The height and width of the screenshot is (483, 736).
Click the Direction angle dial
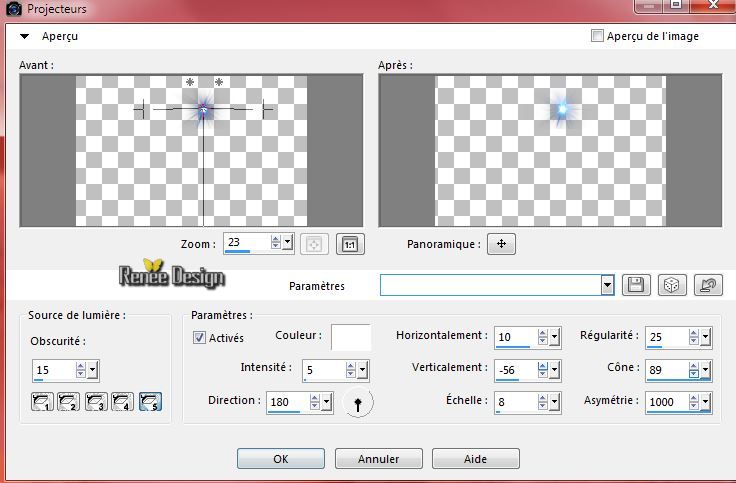(358, 403)
